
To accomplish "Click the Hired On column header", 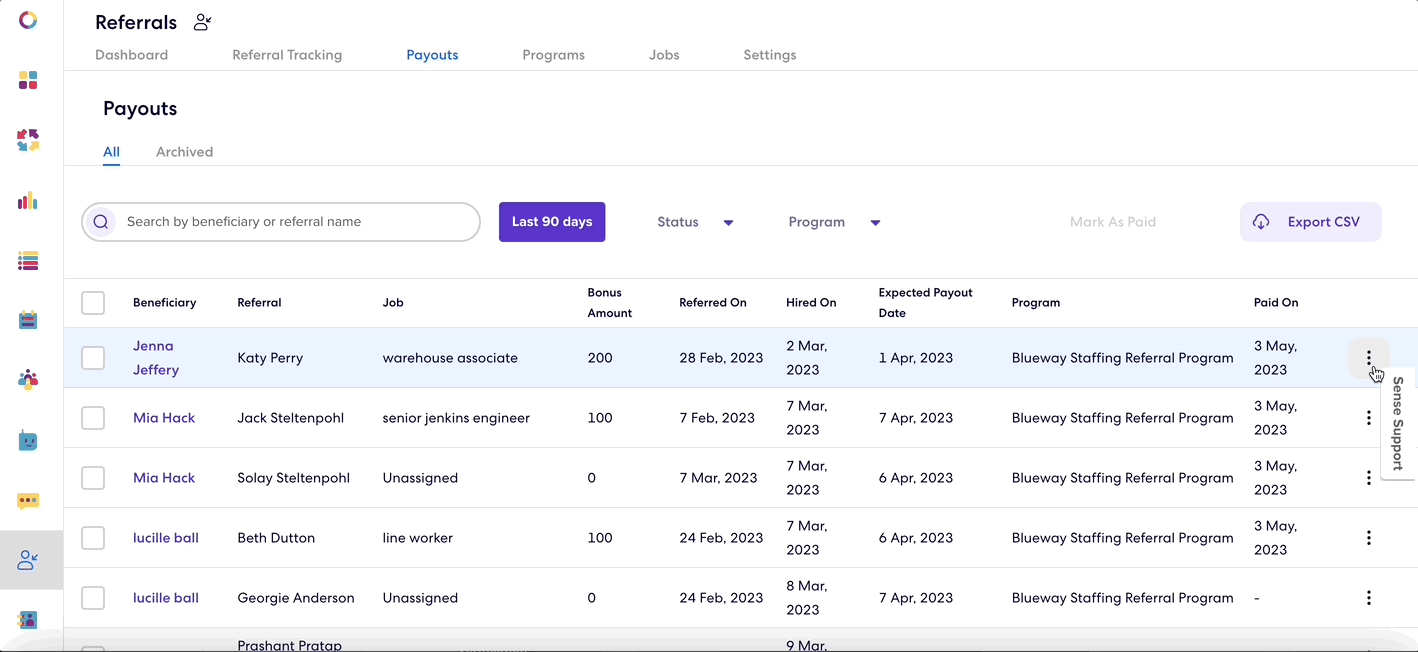I will coord(811,303).
